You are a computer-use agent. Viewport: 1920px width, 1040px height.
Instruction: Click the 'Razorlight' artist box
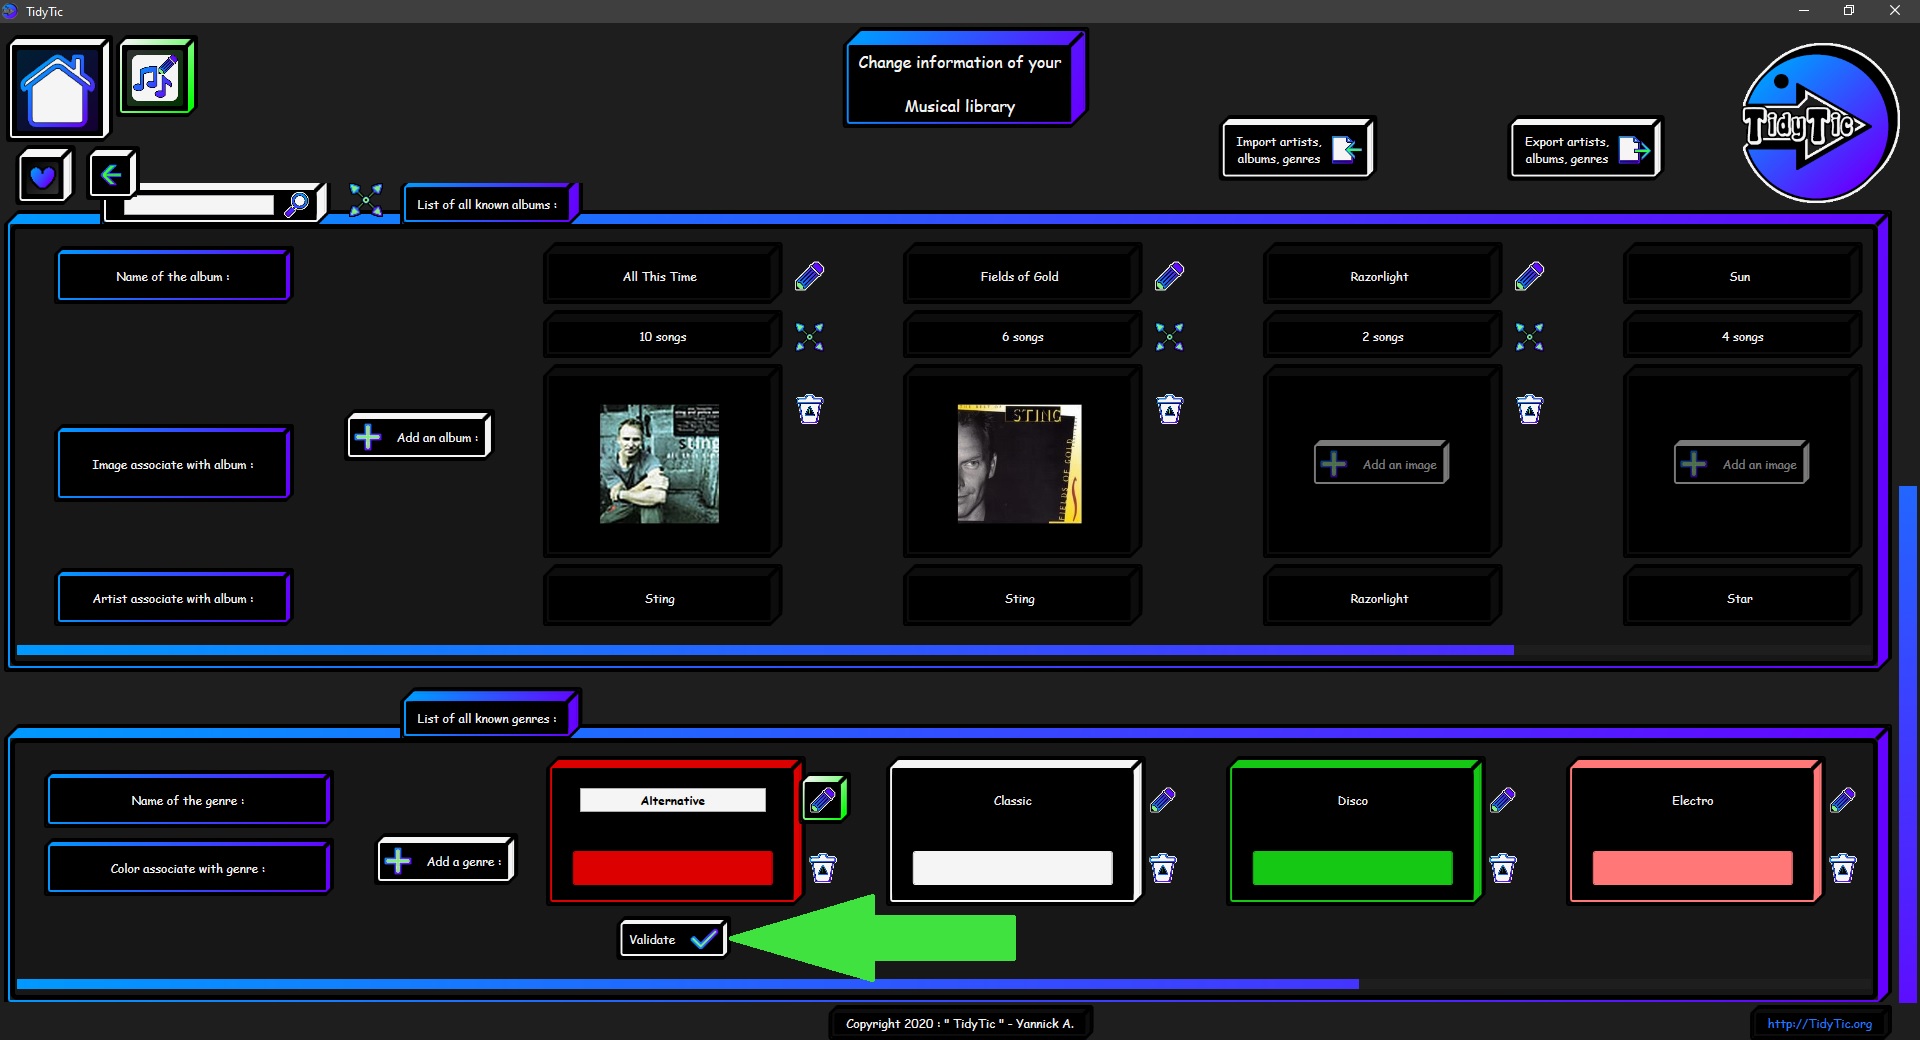(1380, 598)
